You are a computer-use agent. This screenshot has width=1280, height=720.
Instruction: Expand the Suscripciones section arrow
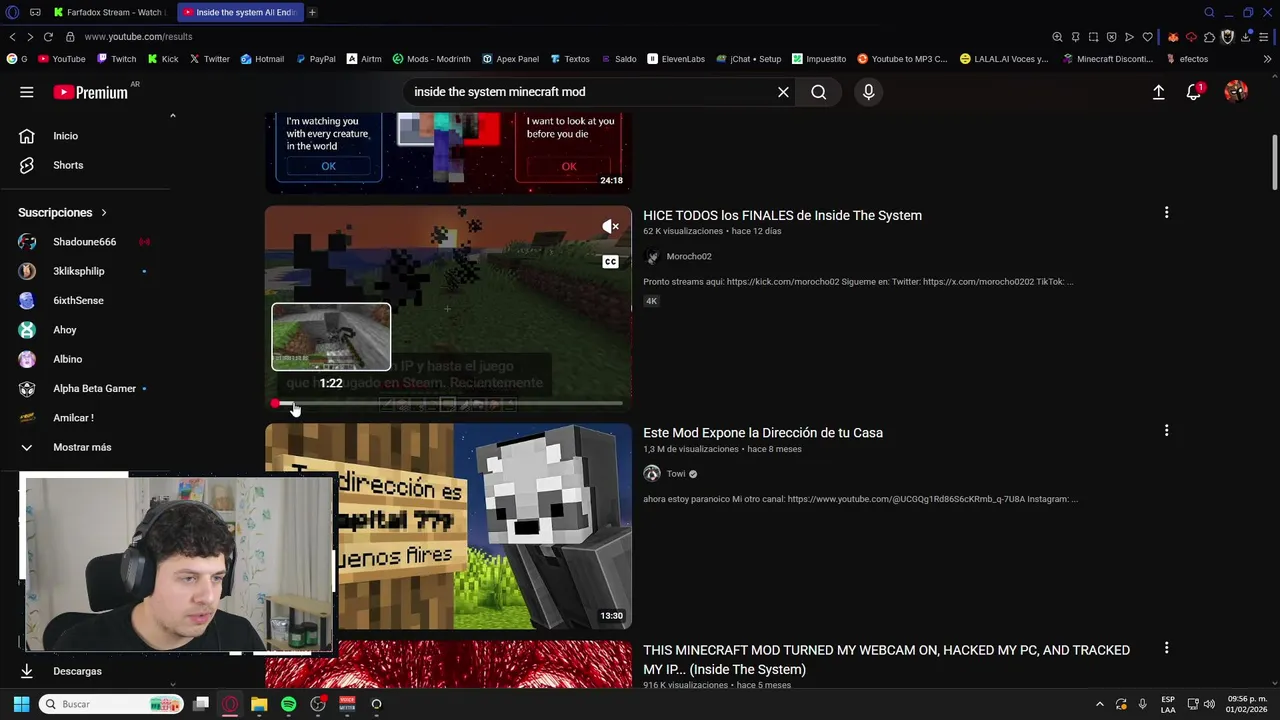click(103, 213)
